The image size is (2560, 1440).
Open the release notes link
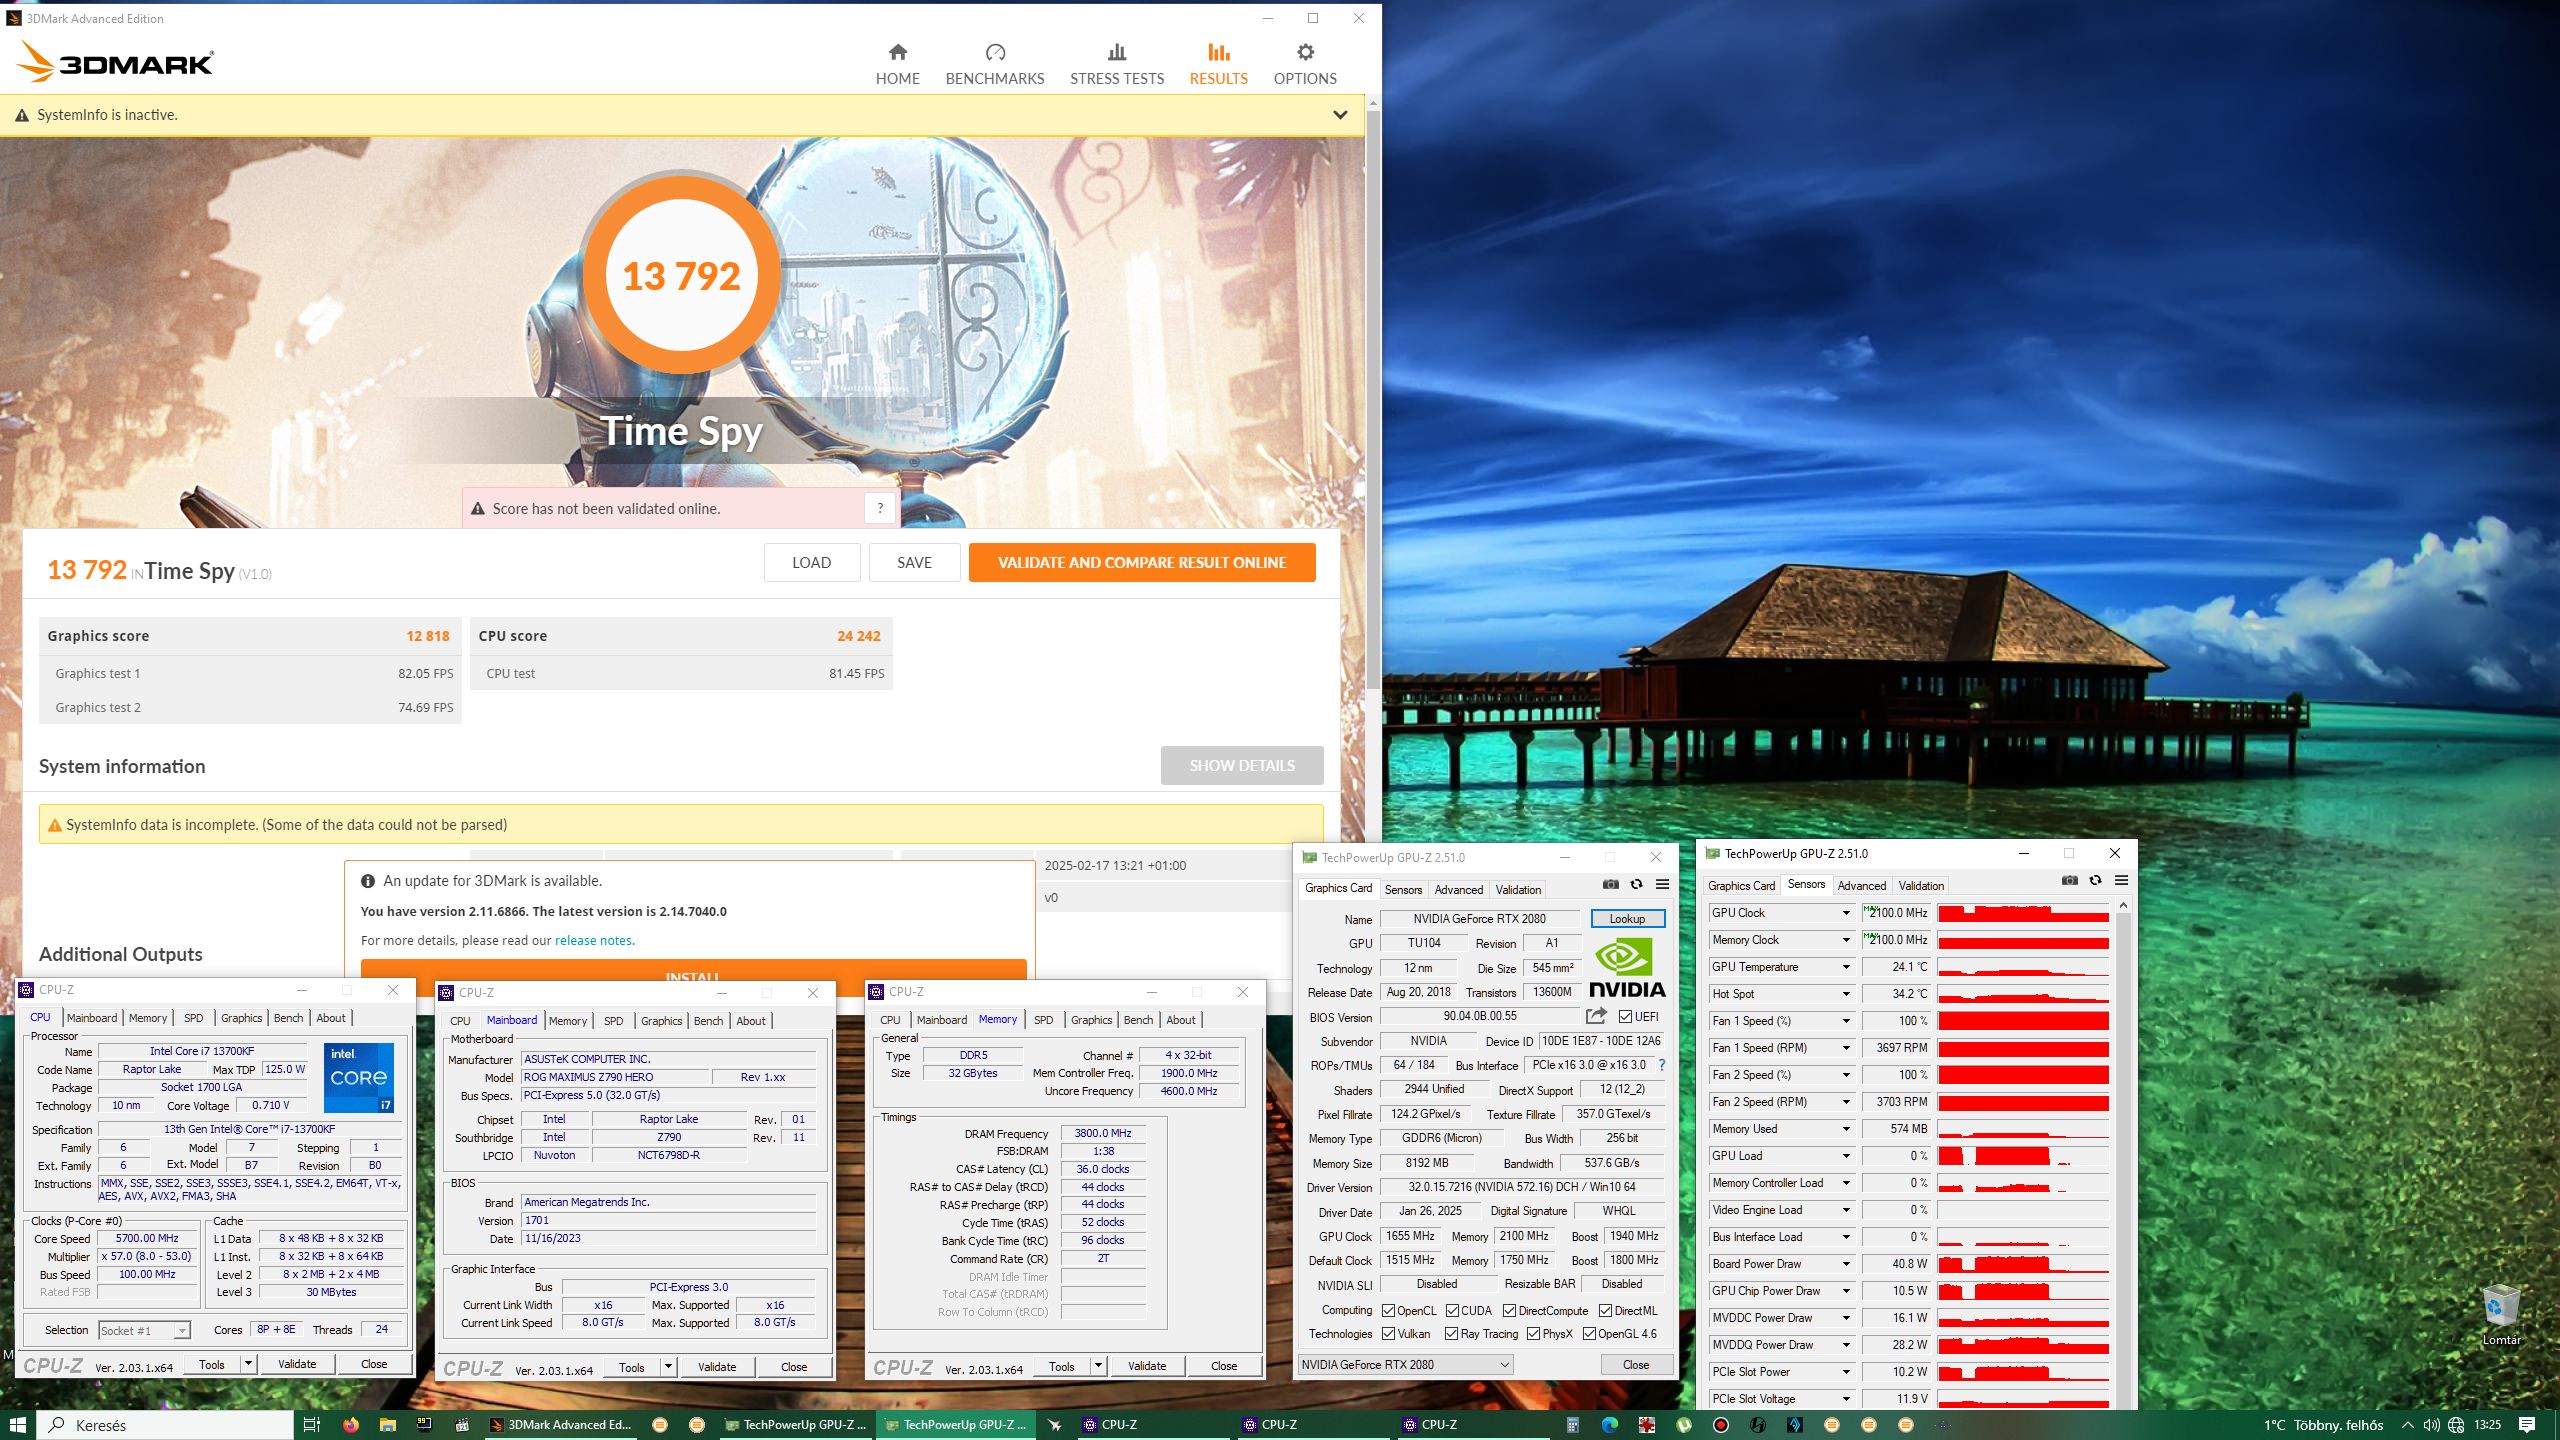click(594, 941)
